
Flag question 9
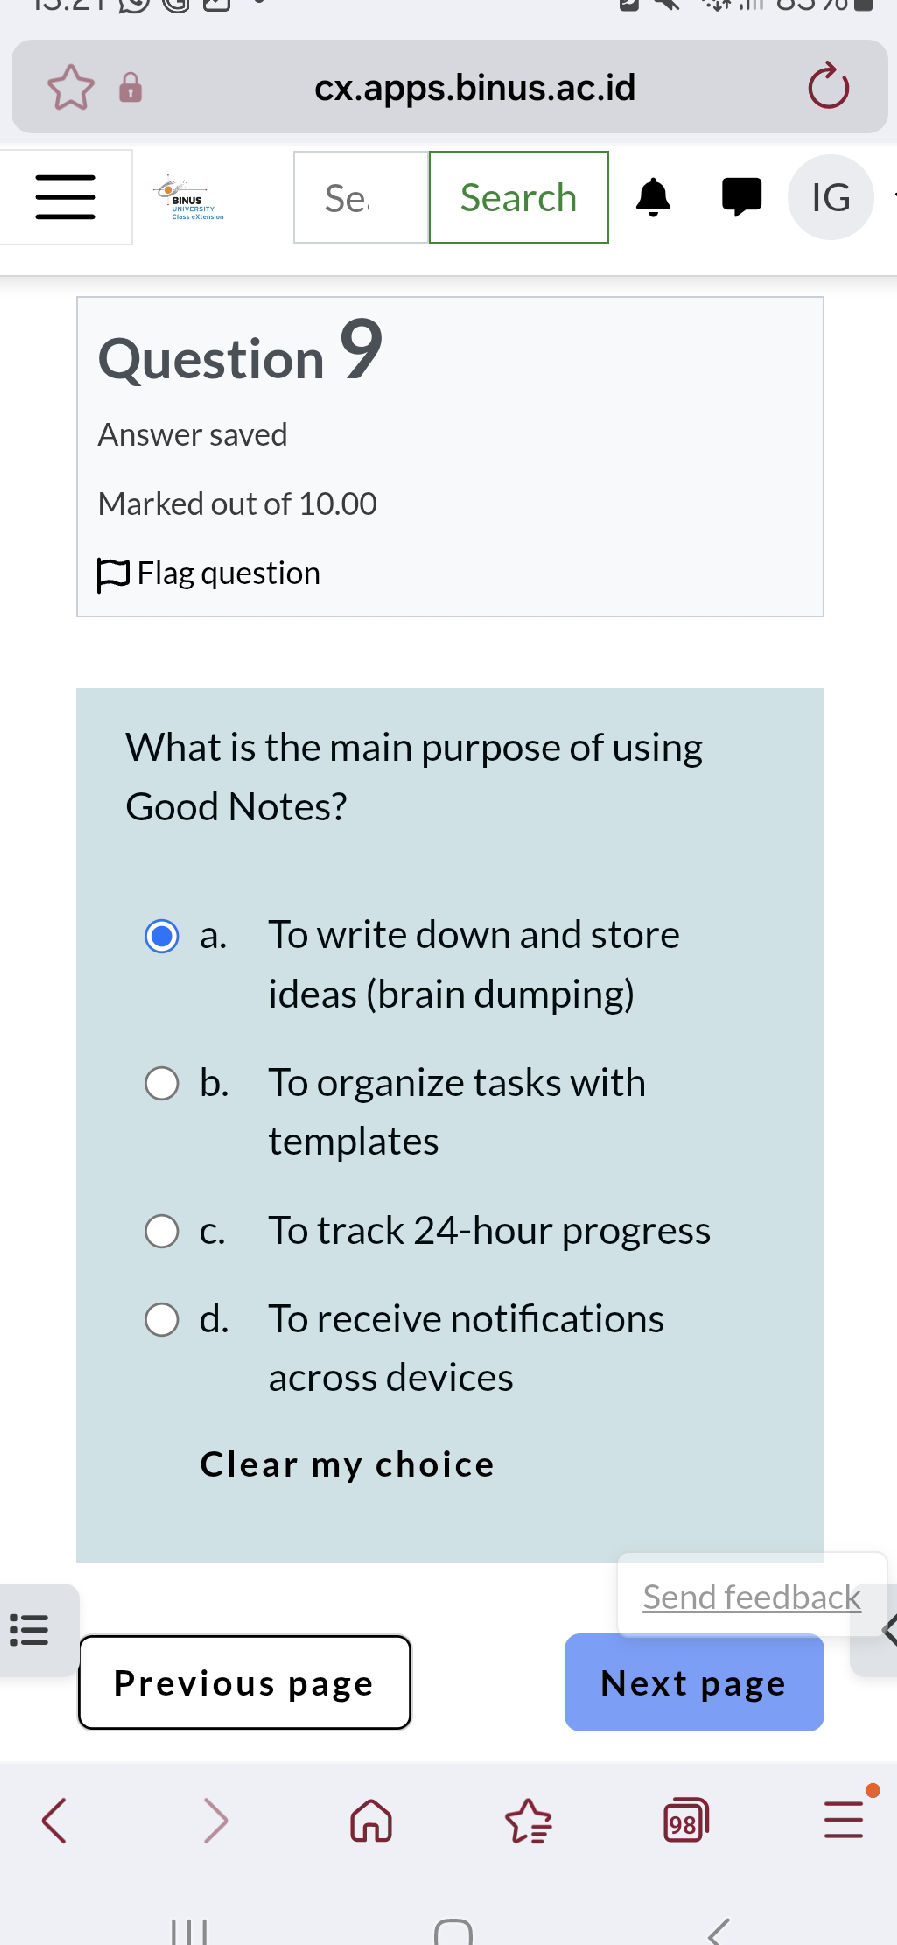coord(210,574)
